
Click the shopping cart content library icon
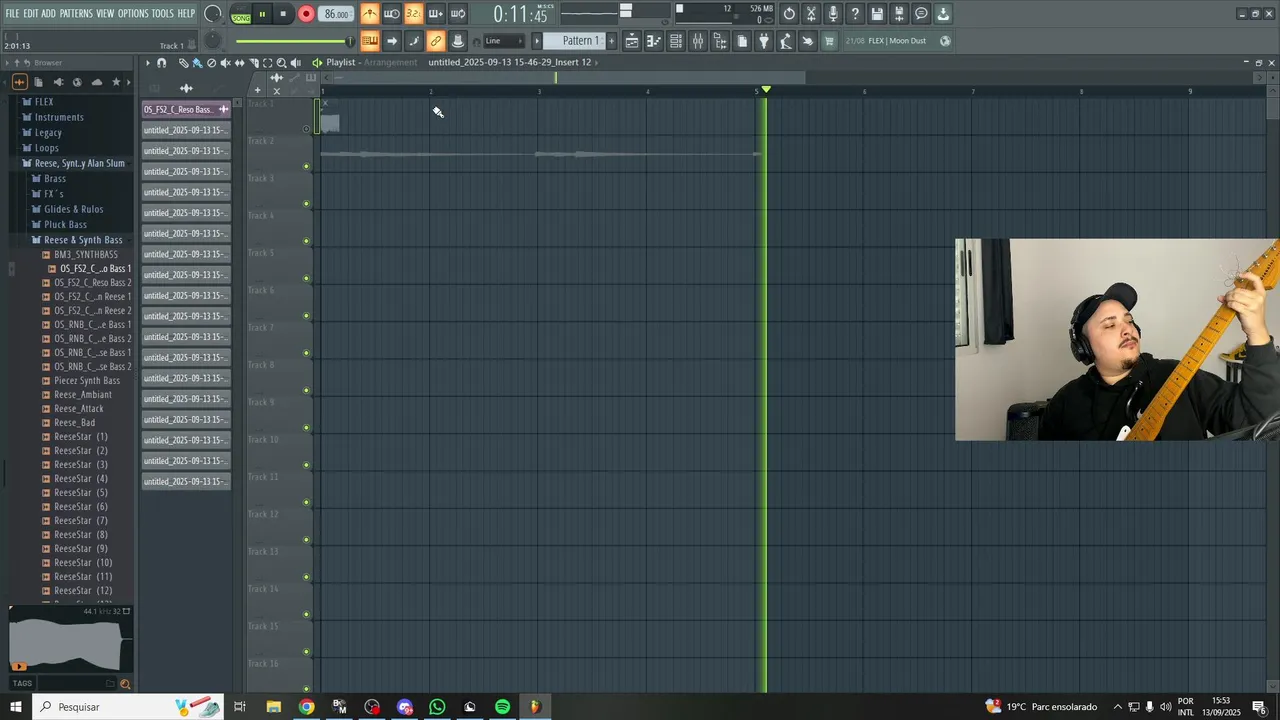pos(829,41)
